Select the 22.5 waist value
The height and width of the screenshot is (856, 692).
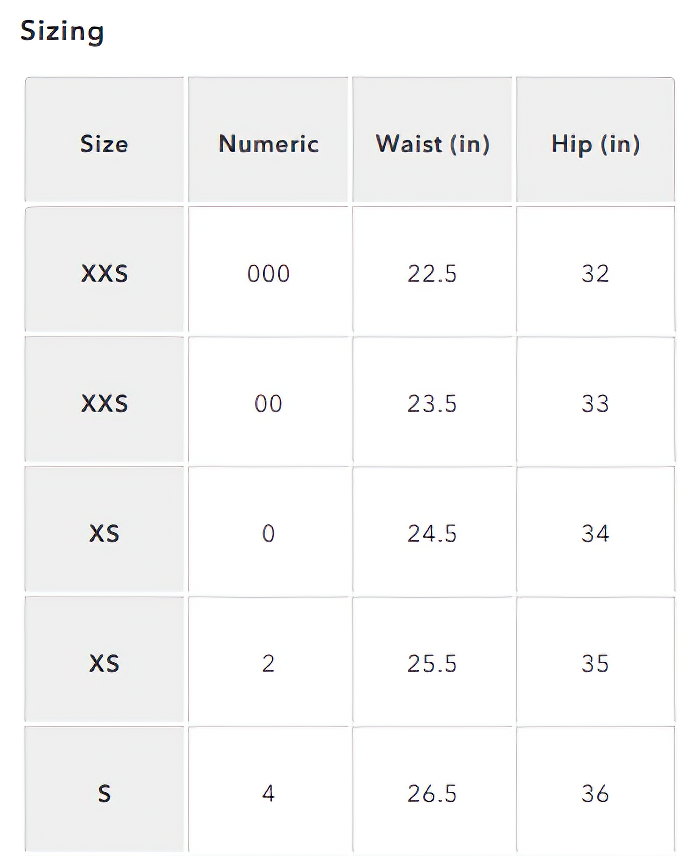[432, 274]
